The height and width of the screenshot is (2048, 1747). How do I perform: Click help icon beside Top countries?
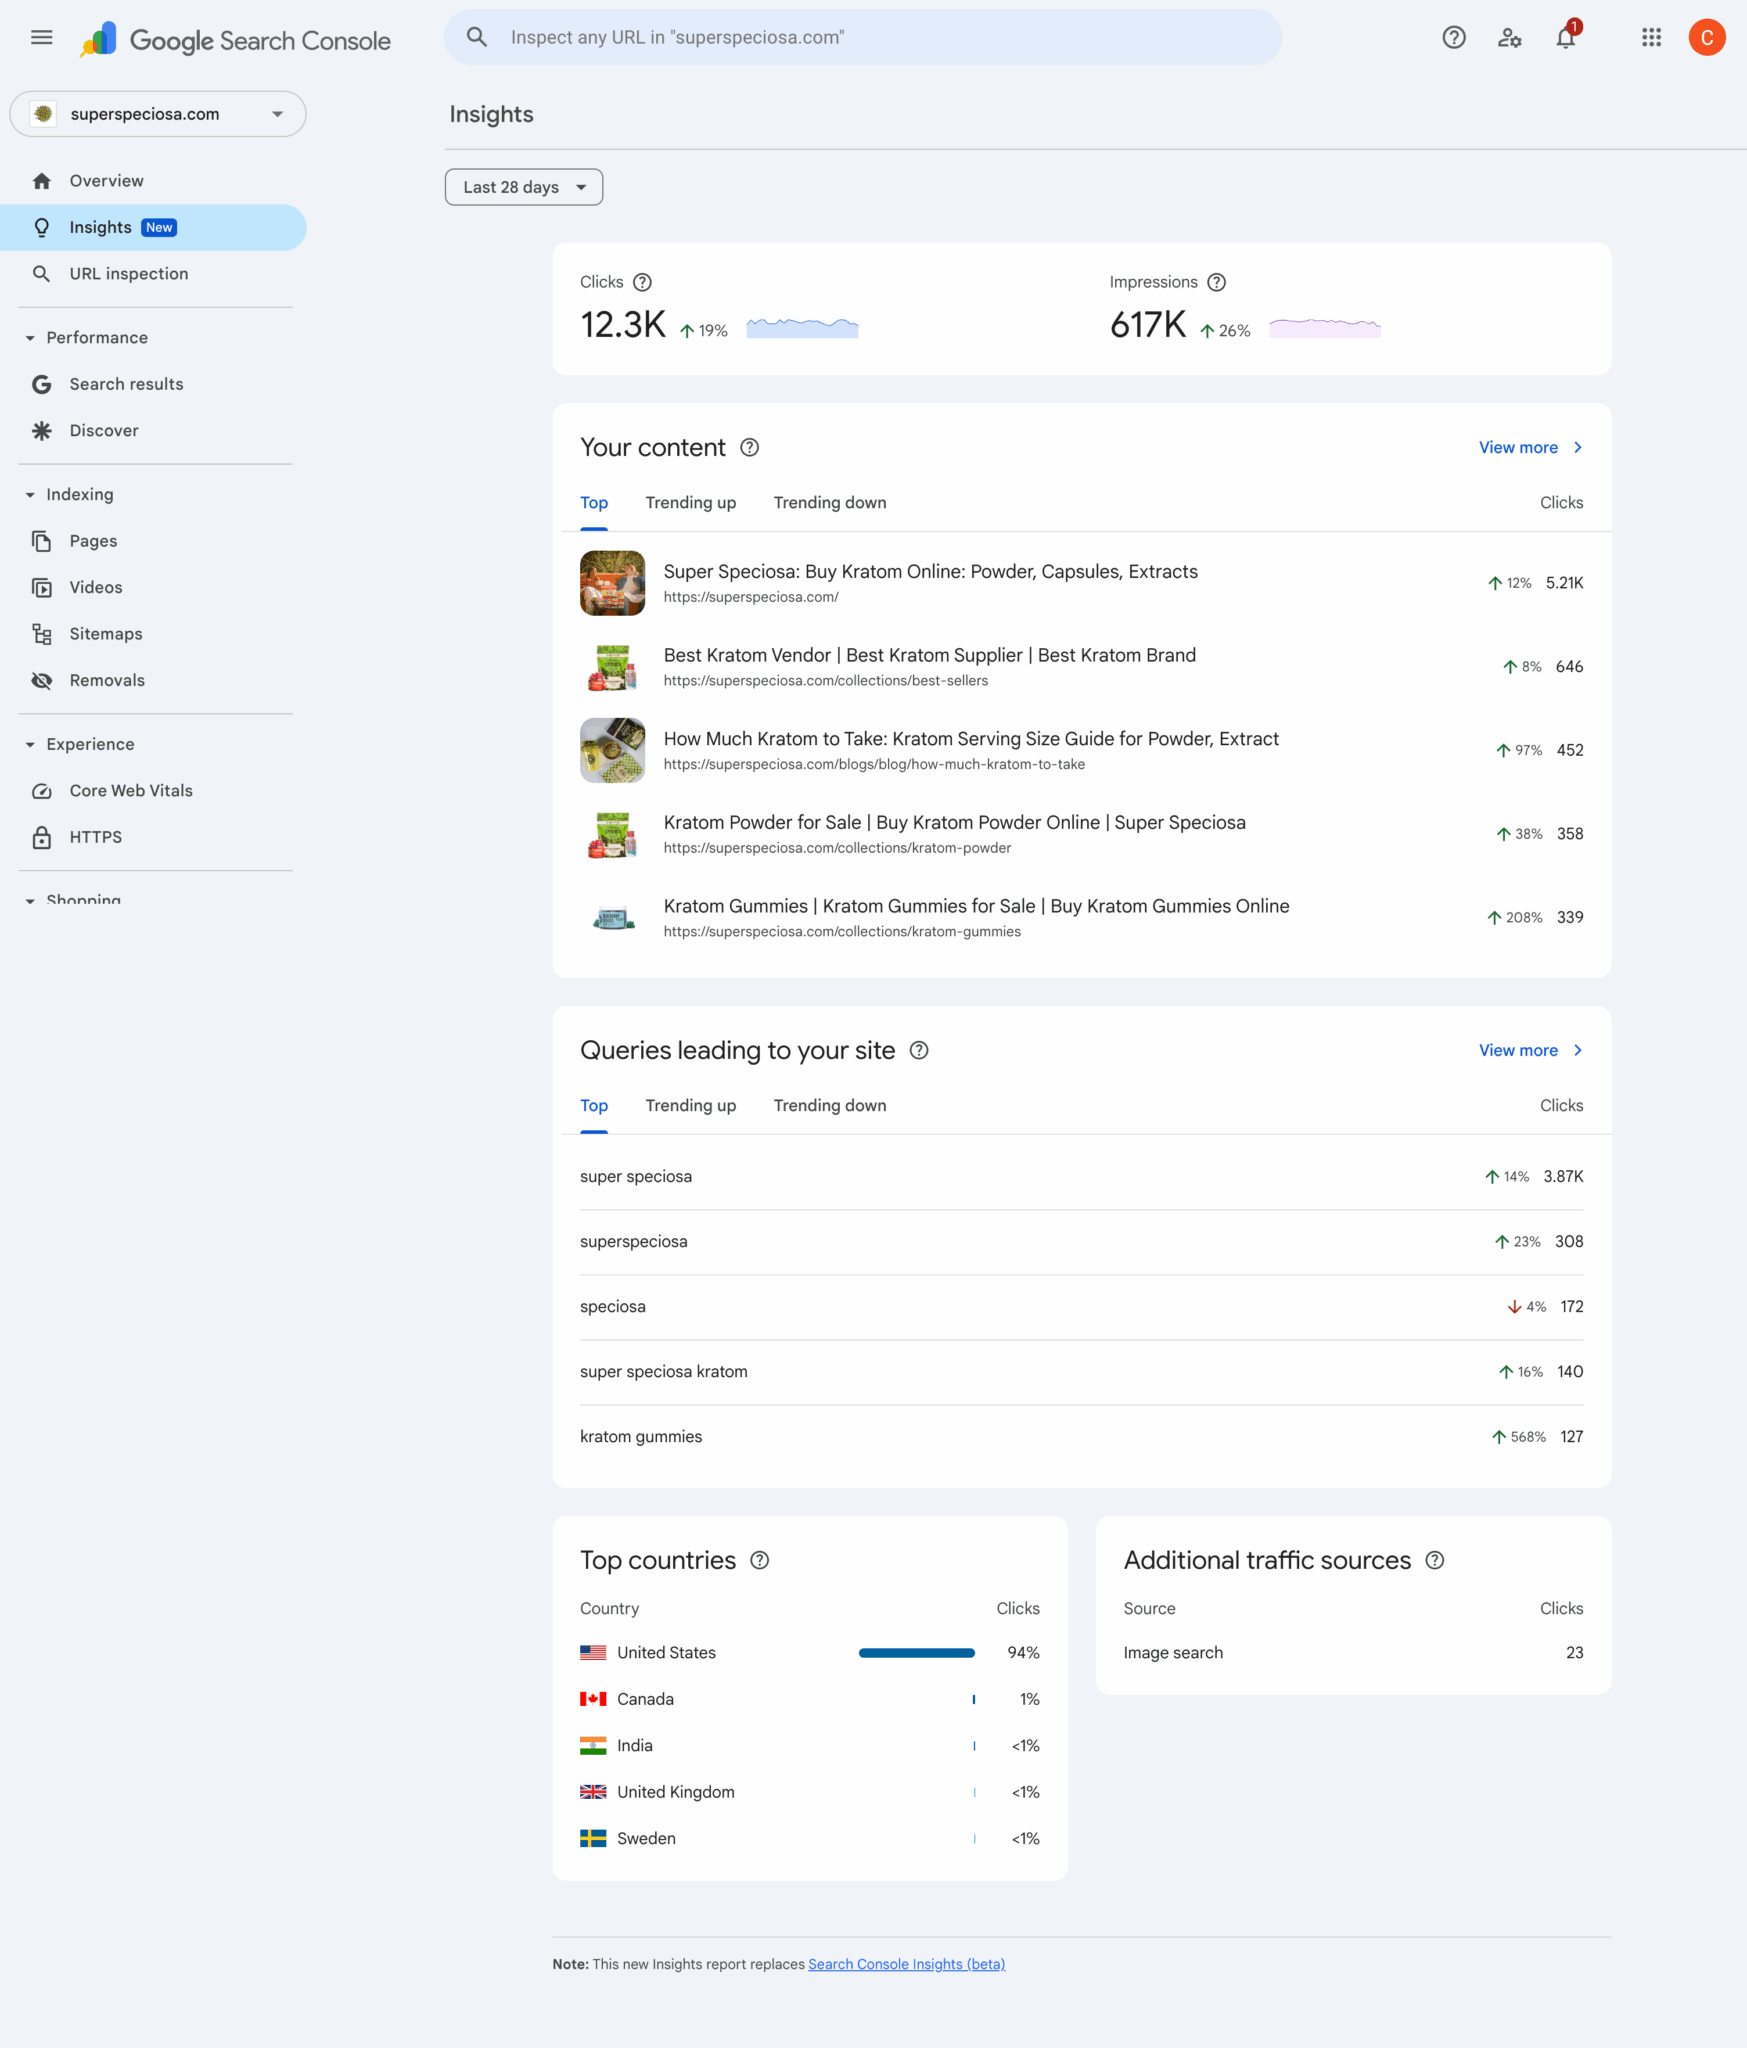tap(760, 1561)
